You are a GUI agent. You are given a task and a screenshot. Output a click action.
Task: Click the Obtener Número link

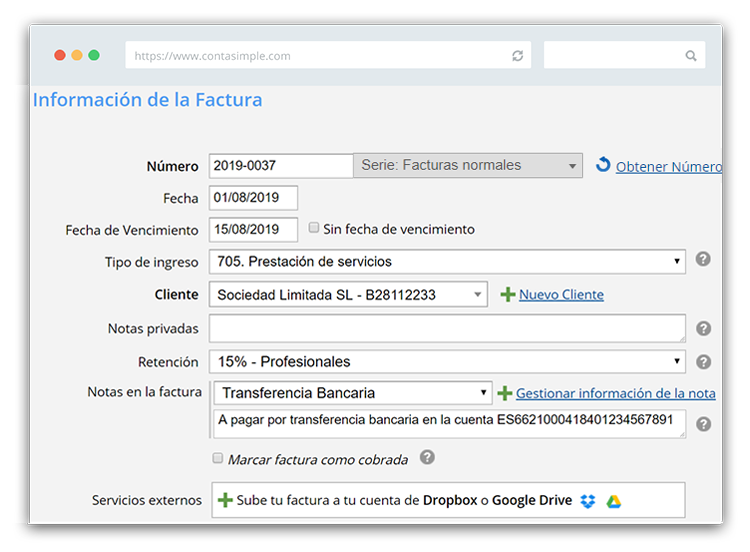(x=669, y=166)
